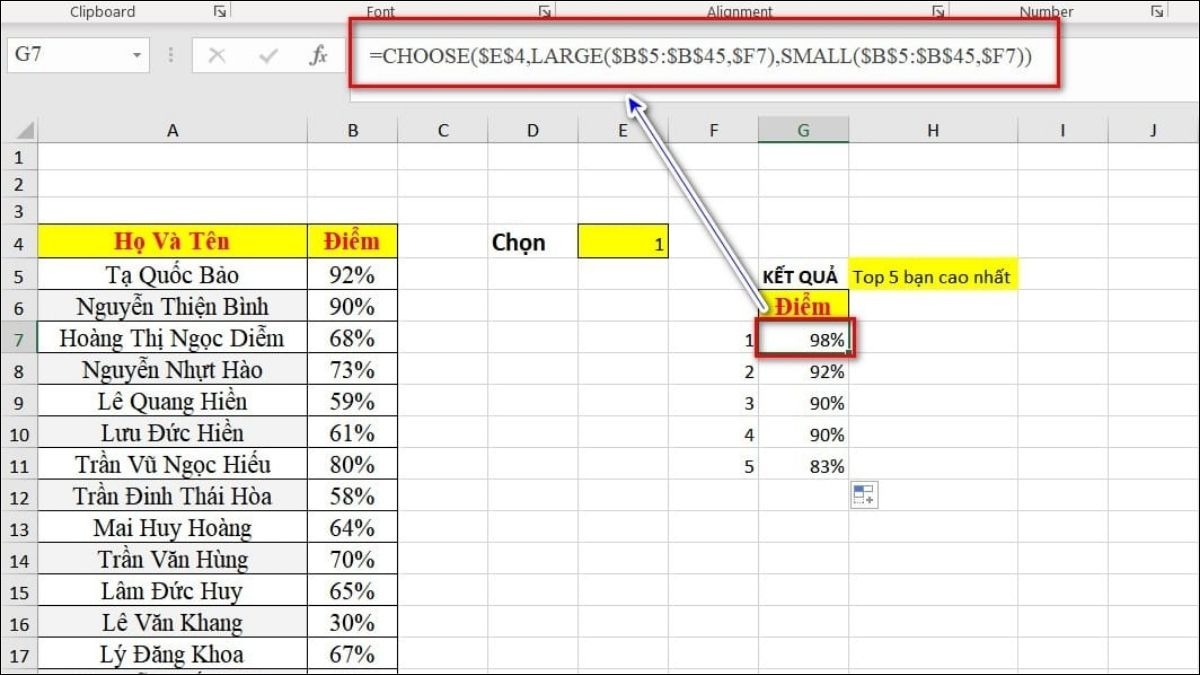Click the 68% score in row 7

(352, 338)
